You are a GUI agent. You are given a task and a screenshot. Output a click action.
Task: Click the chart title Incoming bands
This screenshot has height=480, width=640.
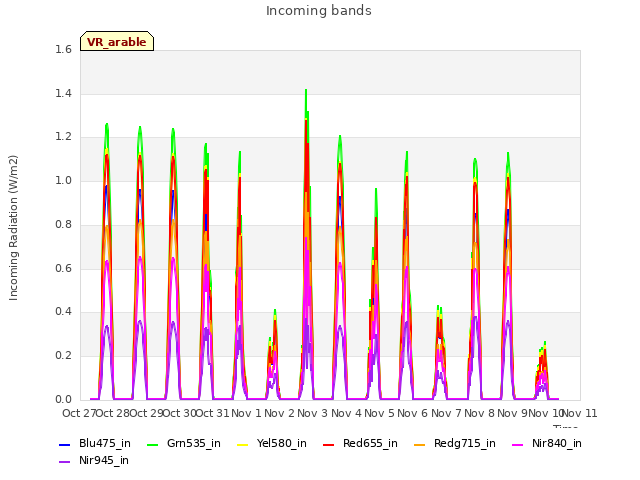click(319, 11)
